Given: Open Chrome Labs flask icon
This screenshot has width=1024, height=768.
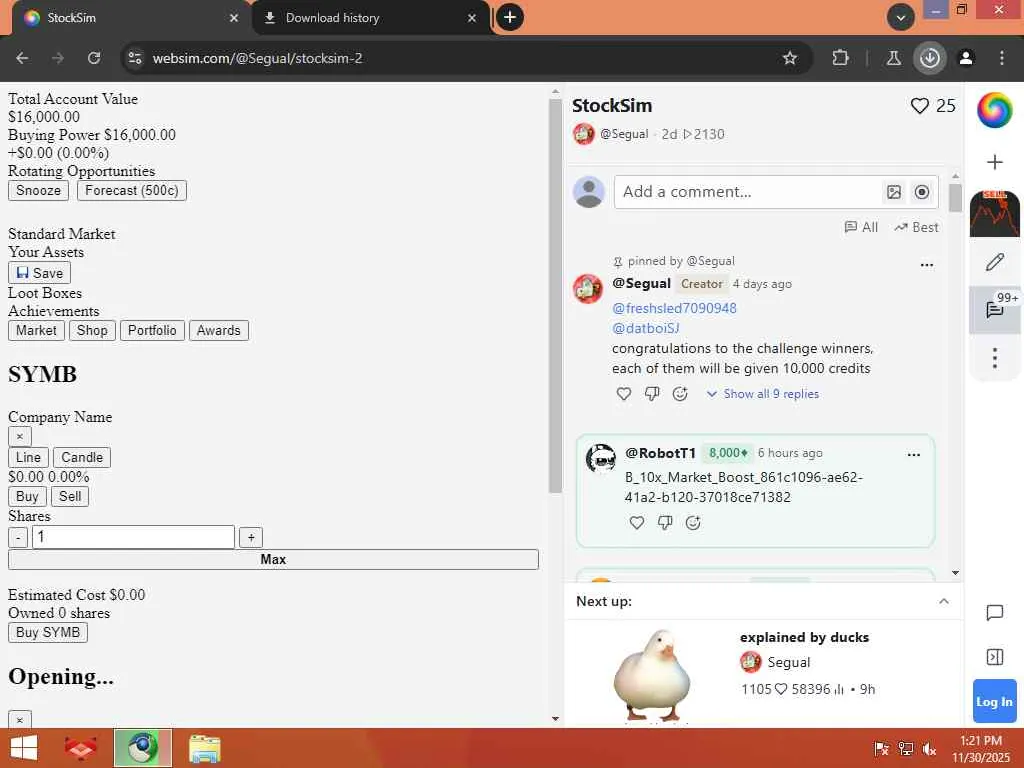Looking at the screenshot, I should click(893, 58).
